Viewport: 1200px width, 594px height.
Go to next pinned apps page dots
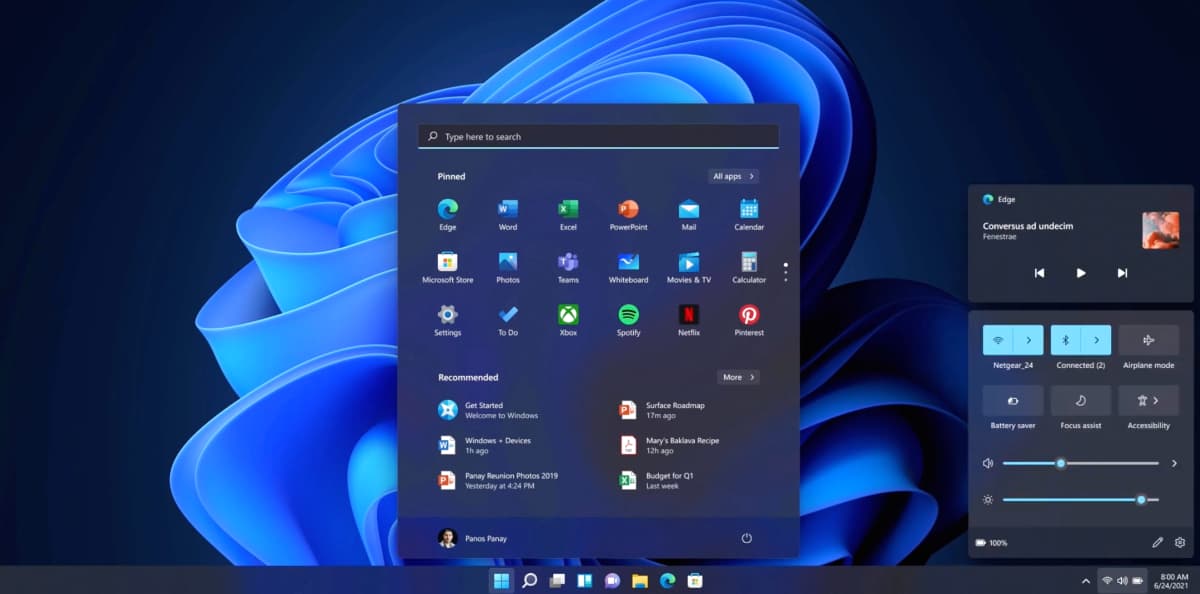point(786,272)
